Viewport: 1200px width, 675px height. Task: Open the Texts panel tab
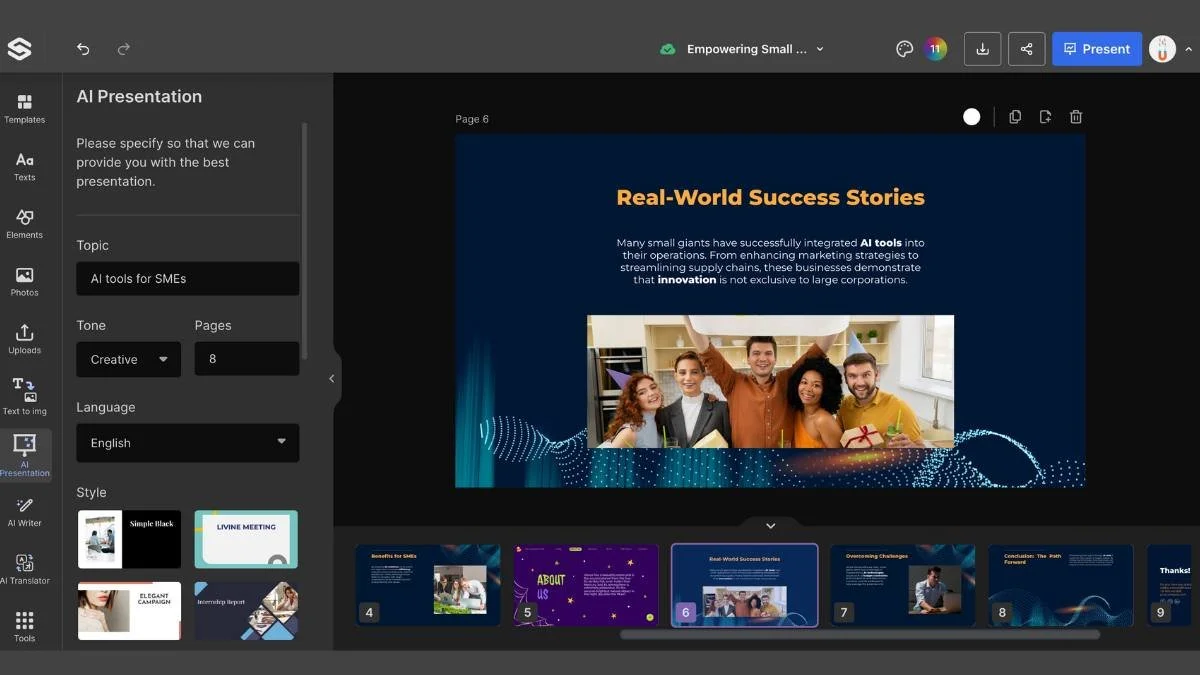tap(25, 166)
